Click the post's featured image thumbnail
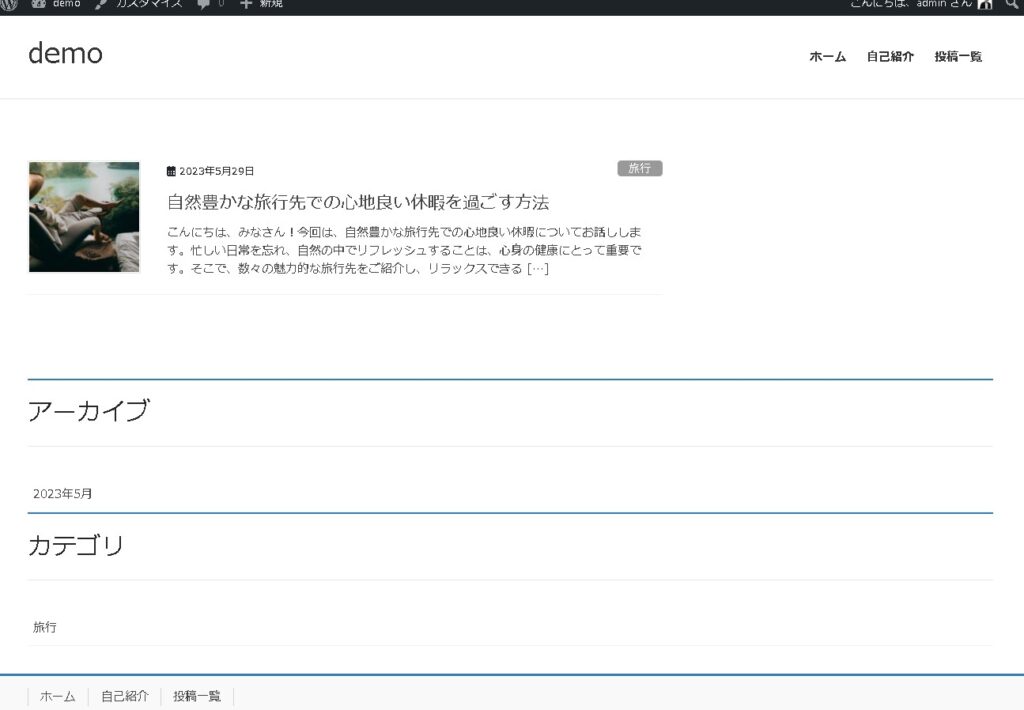Image resolution: width=1024 pixels, height=710 pixels. coord(84,217)
